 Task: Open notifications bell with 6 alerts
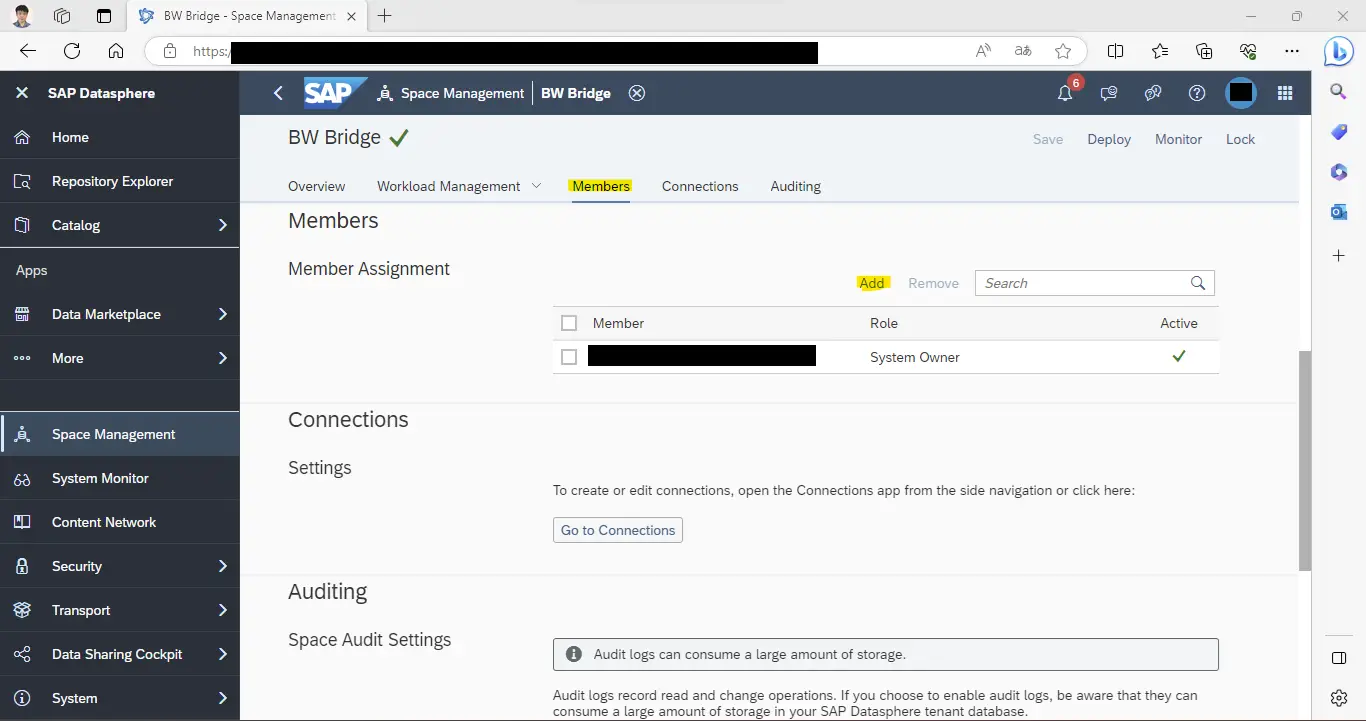coord(1066,92)
